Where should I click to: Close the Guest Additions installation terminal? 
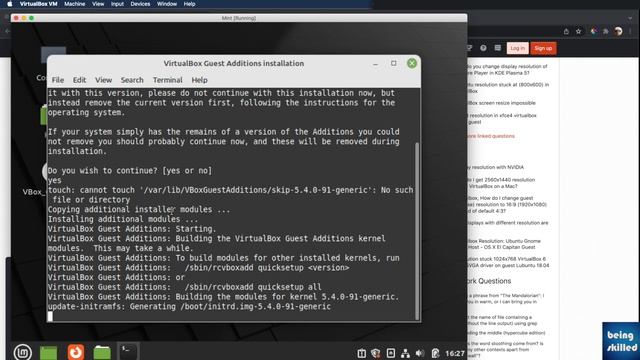tap(412, 63)
